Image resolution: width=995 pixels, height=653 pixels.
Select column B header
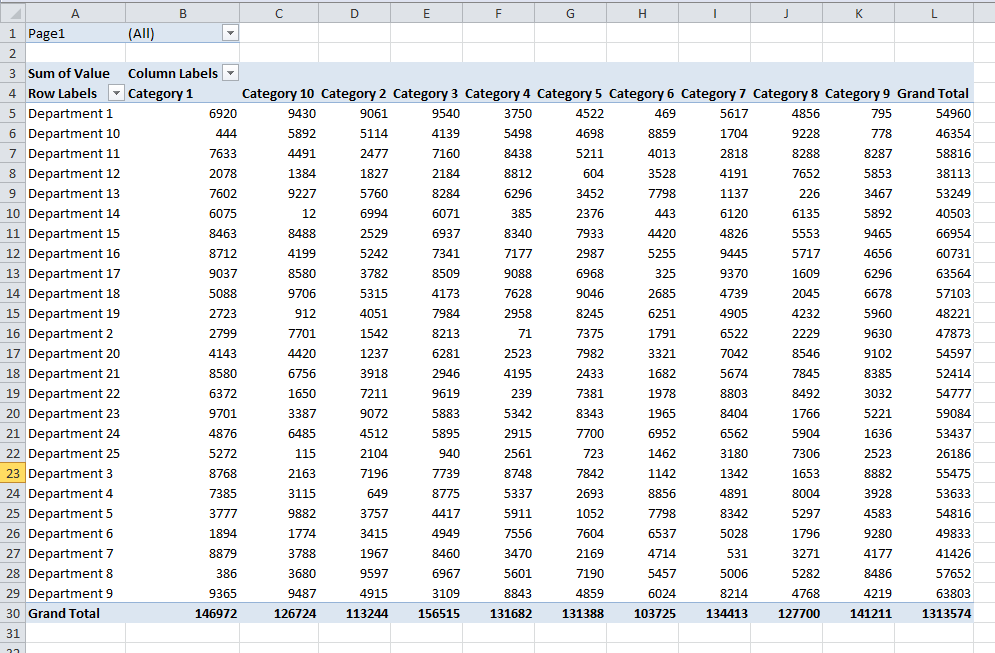pyautogui.click(x=182, y=12)
